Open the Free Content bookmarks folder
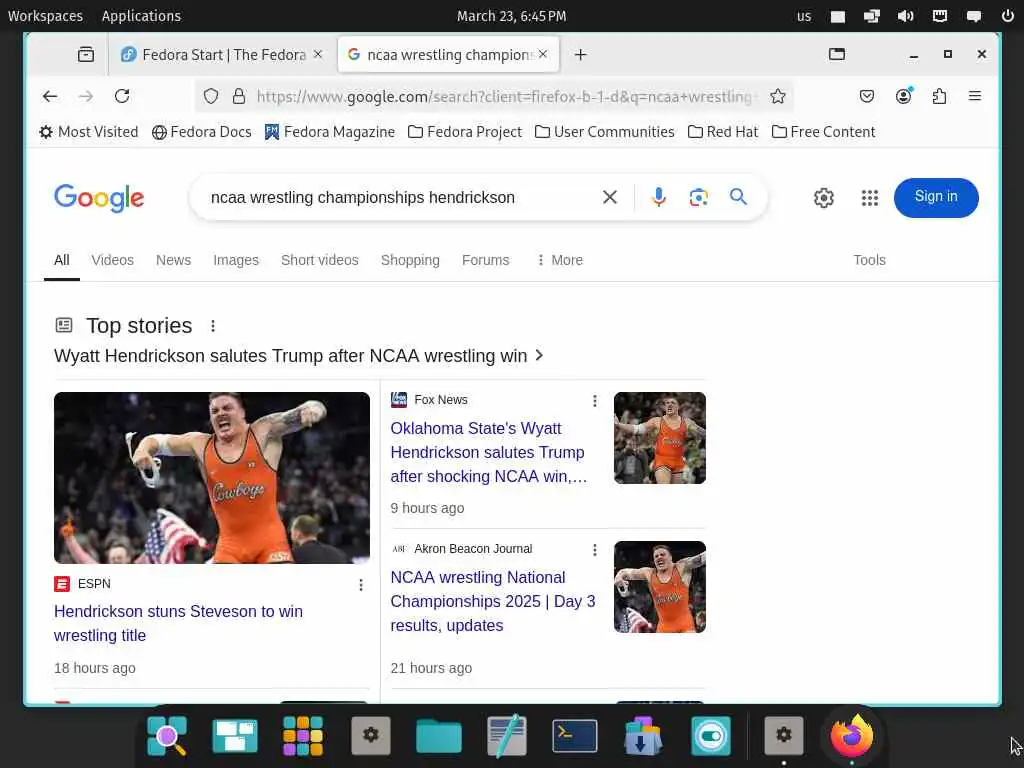This screenshot has width=1024, height=768. pos(824,132)
